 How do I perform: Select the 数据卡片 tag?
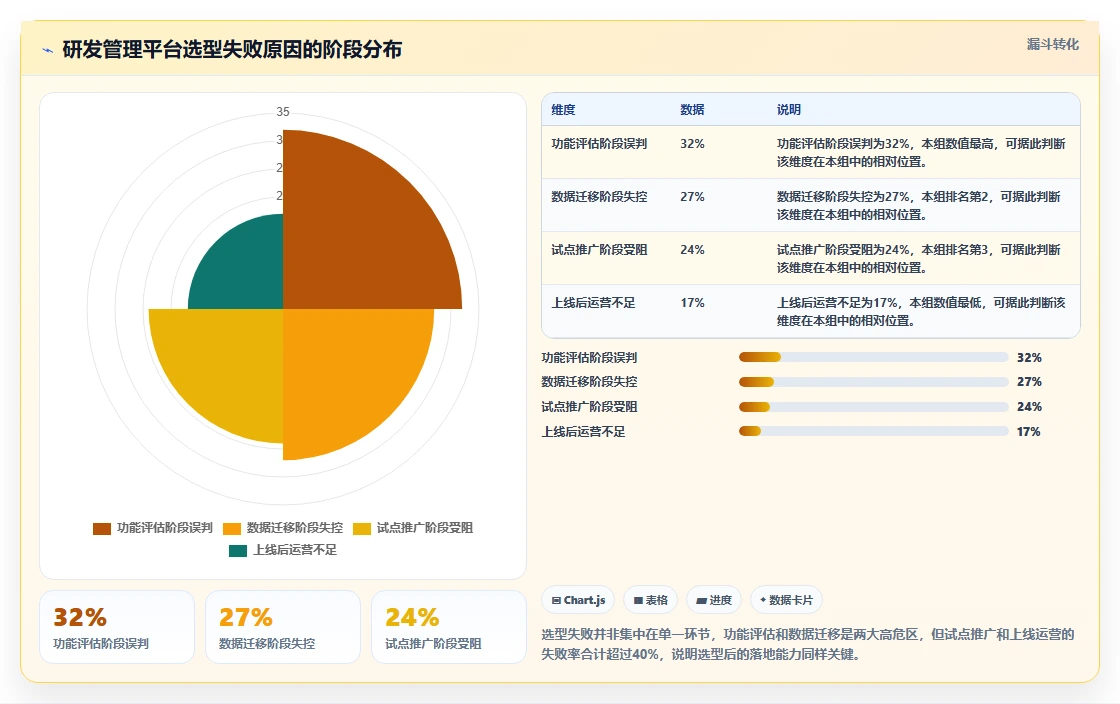[786, 600]
